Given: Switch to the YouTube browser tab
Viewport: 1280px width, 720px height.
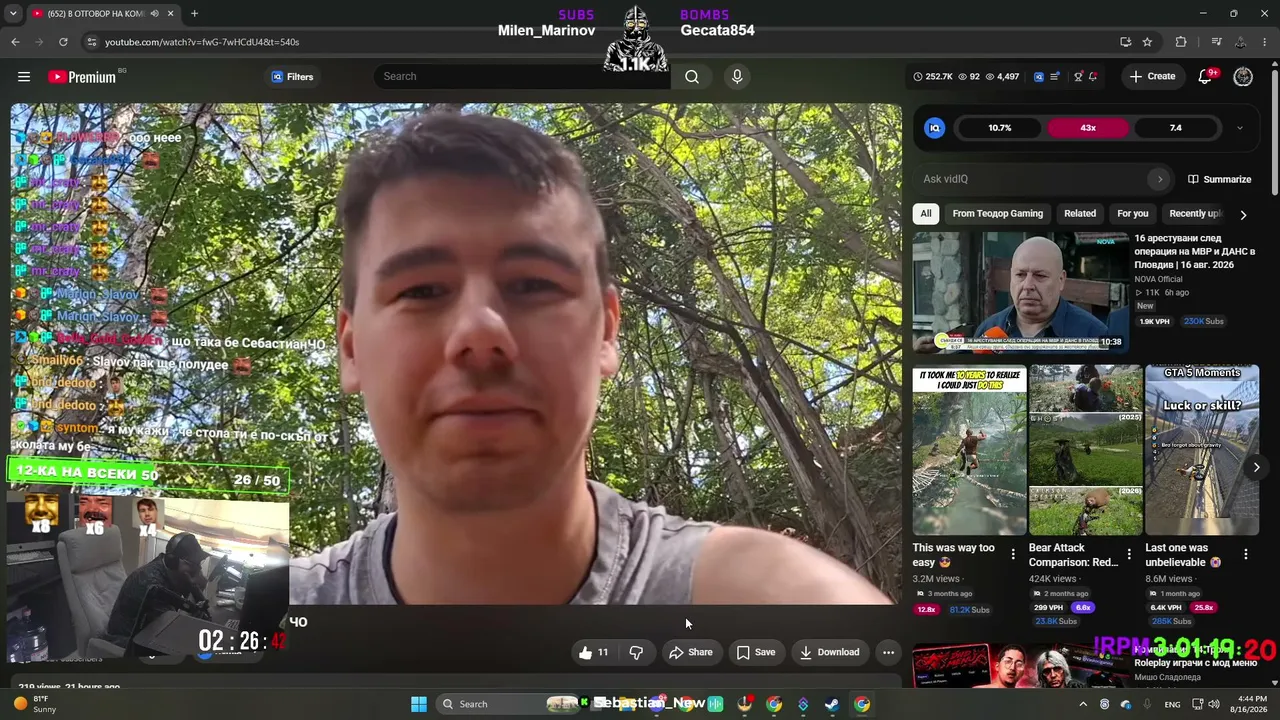Looking at the screenshot, I should pos(93,14).
